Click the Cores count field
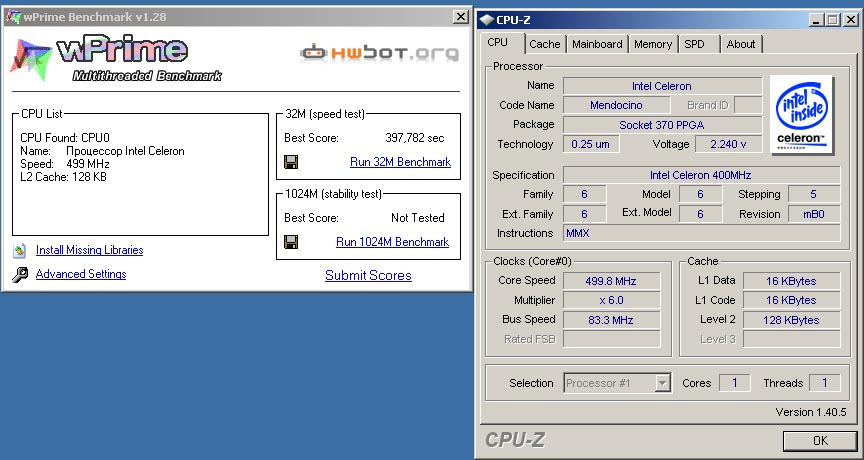 735,383
